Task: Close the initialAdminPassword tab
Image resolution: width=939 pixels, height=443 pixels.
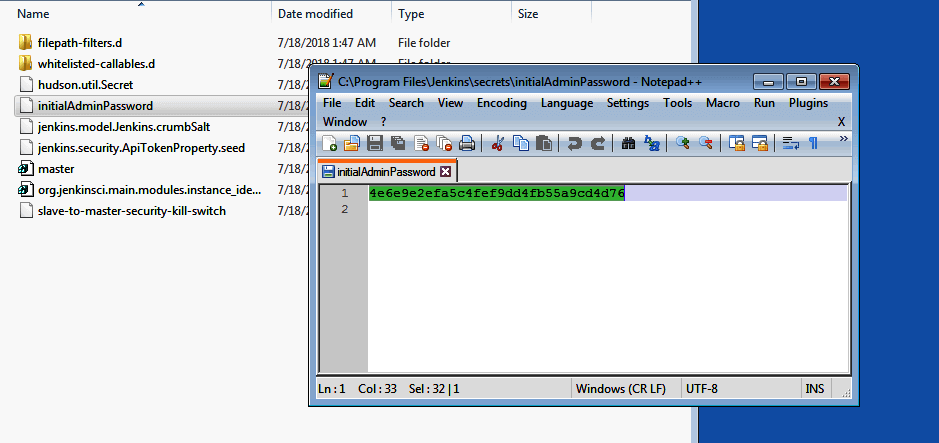Action: click(446, 172)
